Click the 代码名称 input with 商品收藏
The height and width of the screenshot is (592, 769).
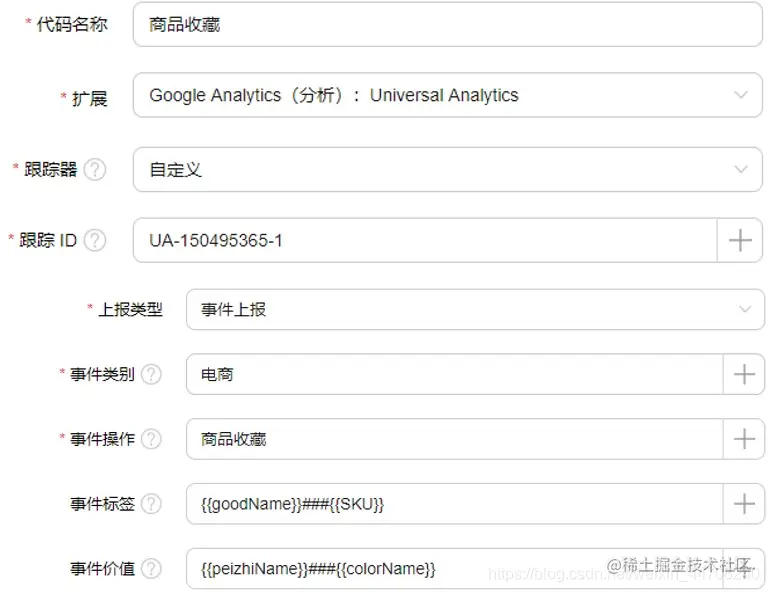coord(447,25)
